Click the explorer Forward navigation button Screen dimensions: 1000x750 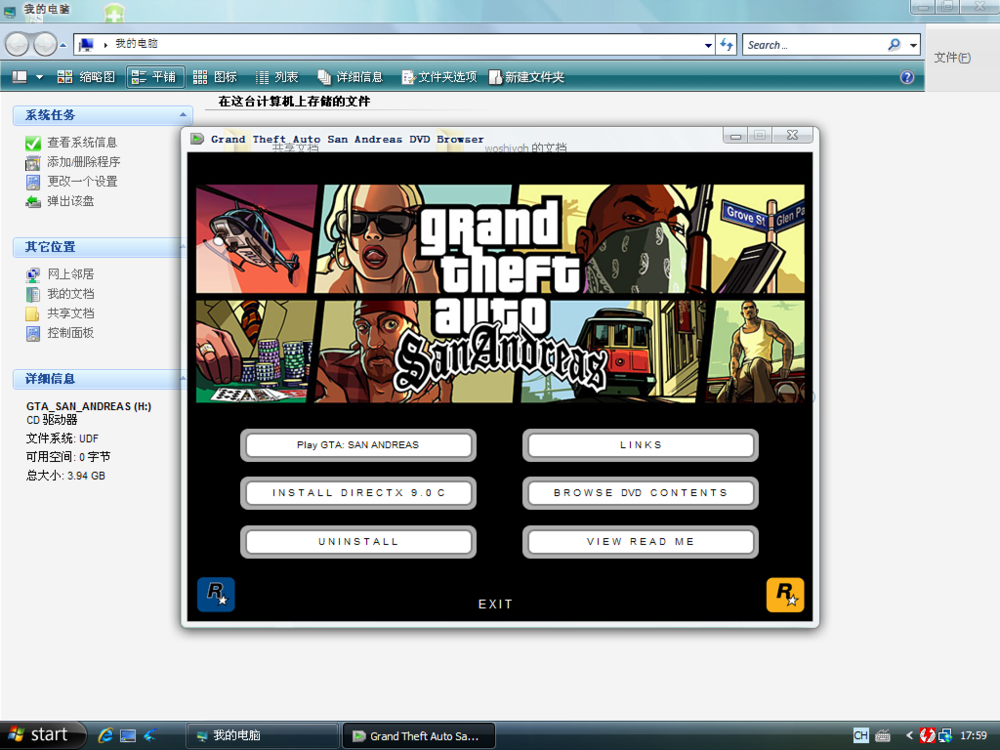[x=45, y=44]
